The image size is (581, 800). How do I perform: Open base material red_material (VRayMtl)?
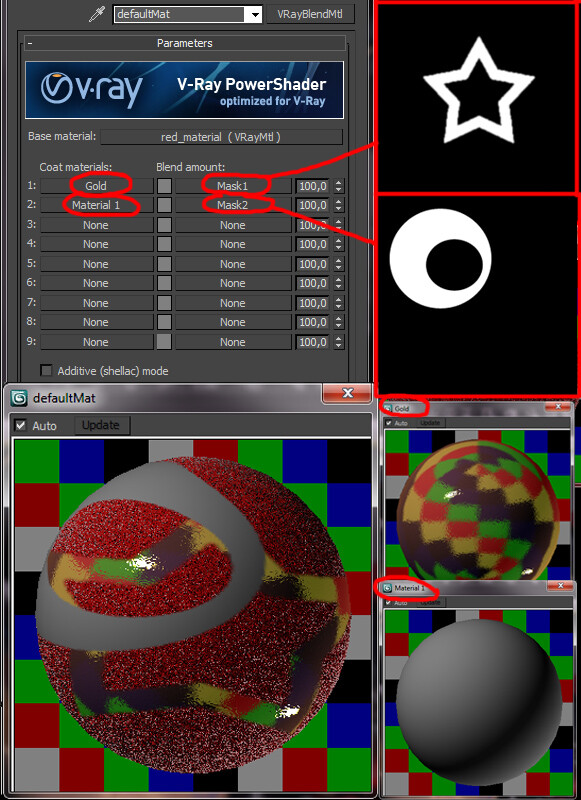(221, 137)
